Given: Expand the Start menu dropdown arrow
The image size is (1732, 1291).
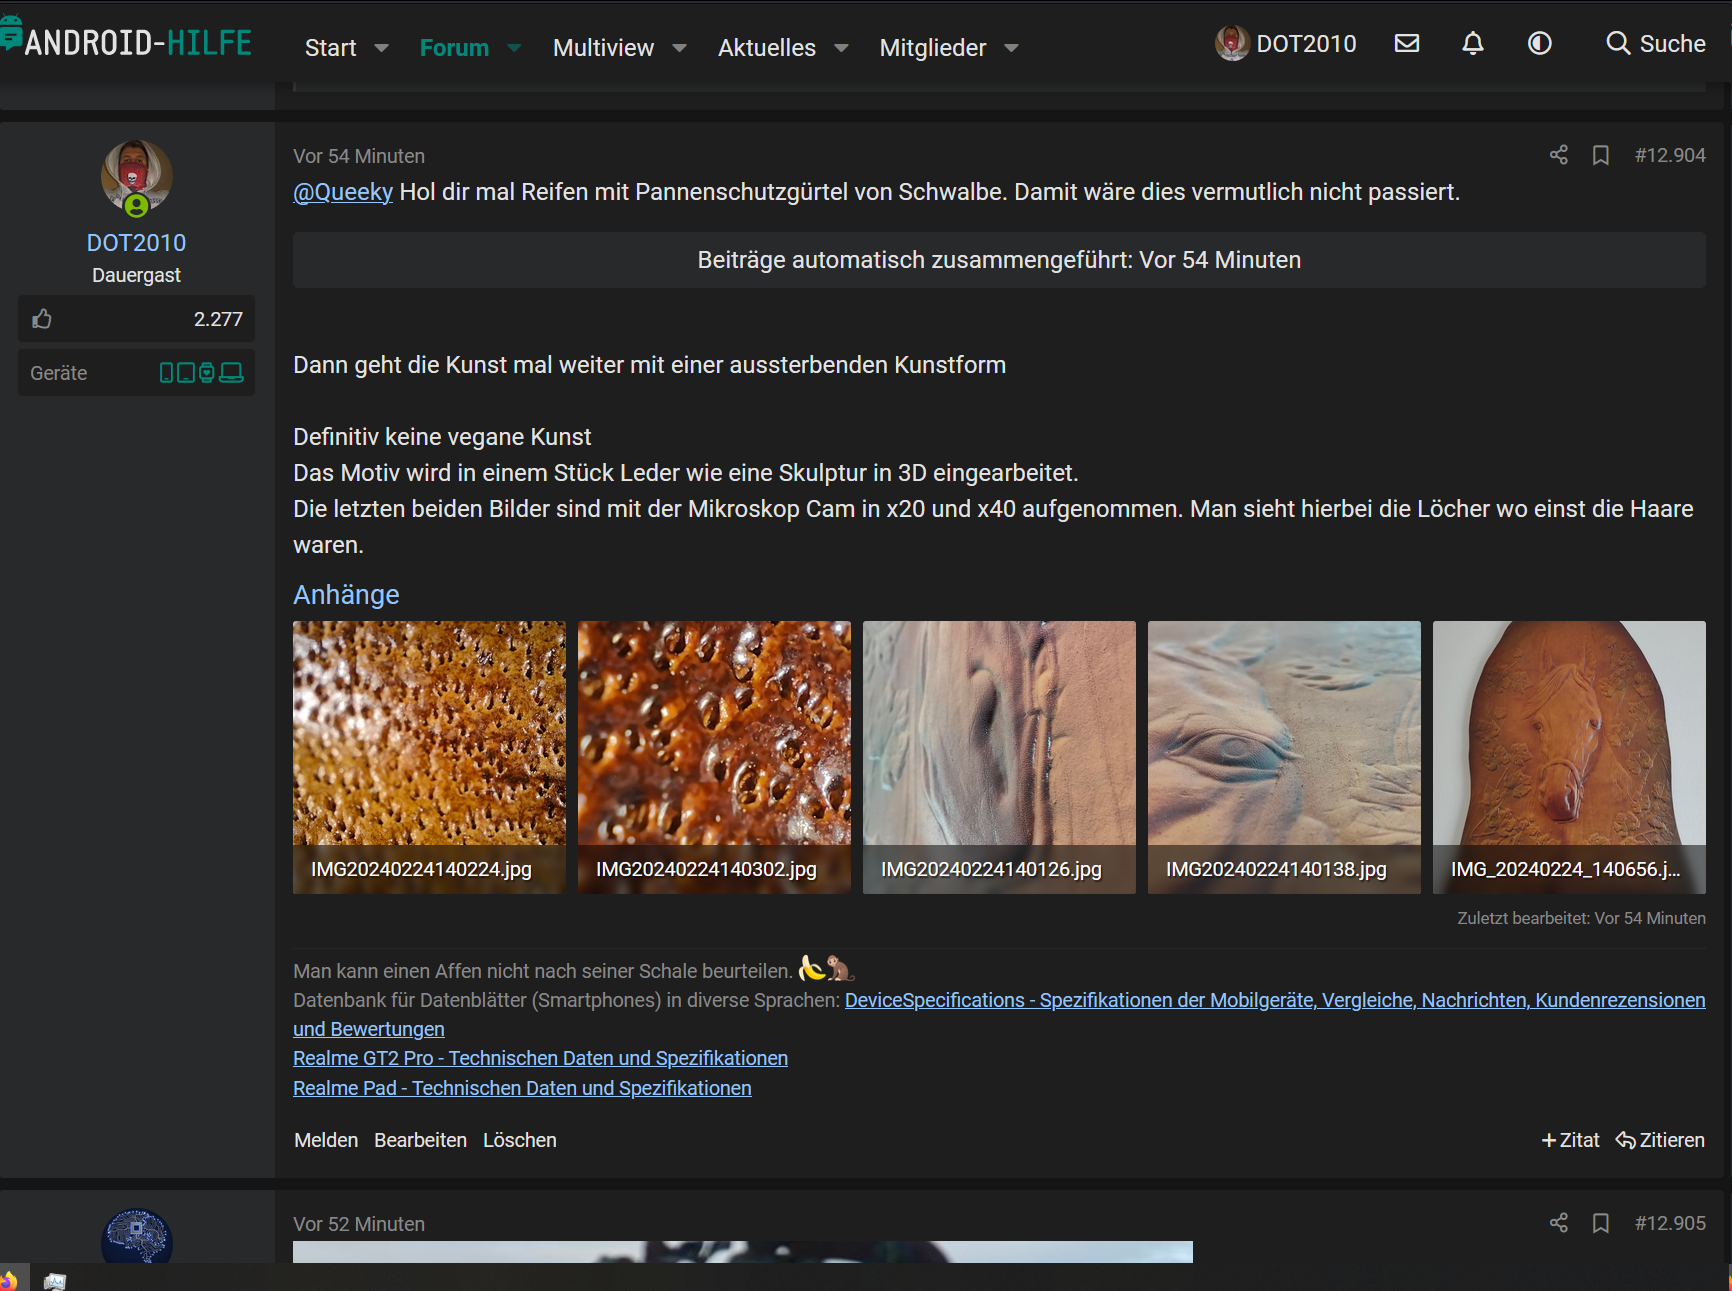Looking at the screenshot, I should (381, 48).
